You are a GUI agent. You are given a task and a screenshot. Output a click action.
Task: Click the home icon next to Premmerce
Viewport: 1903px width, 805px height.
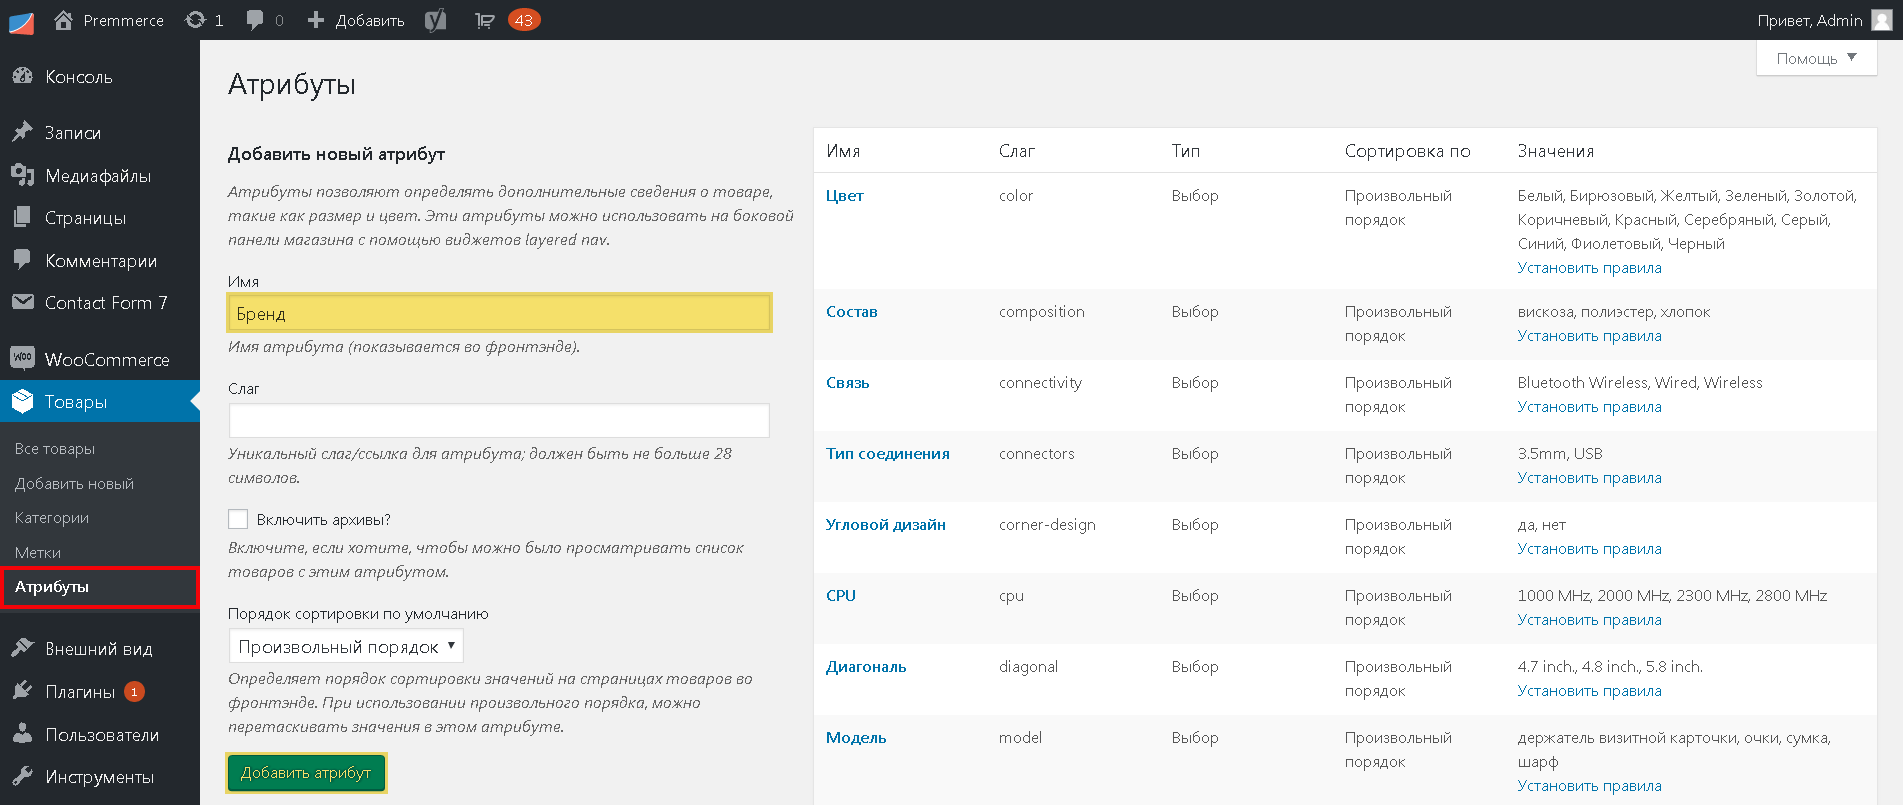tap(63, 20)
